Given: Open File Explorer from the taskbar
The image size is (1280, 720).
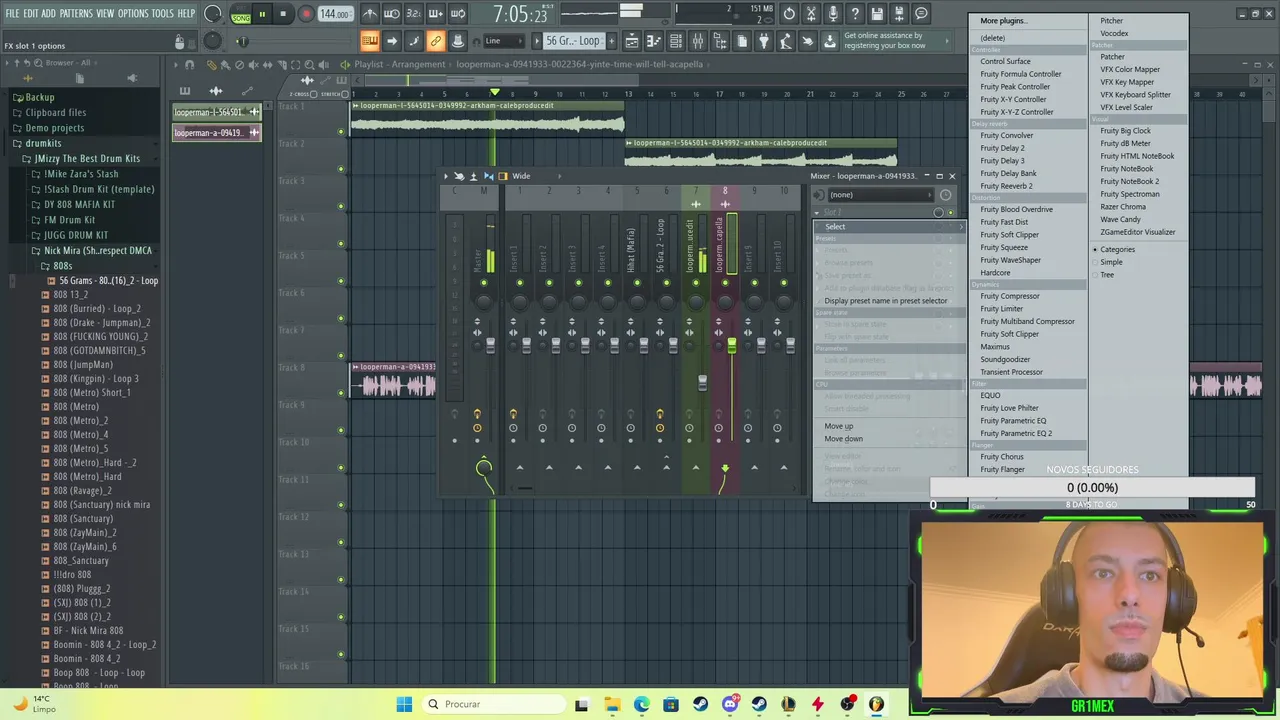Looking at the screenshot, I should click(612, 705).
